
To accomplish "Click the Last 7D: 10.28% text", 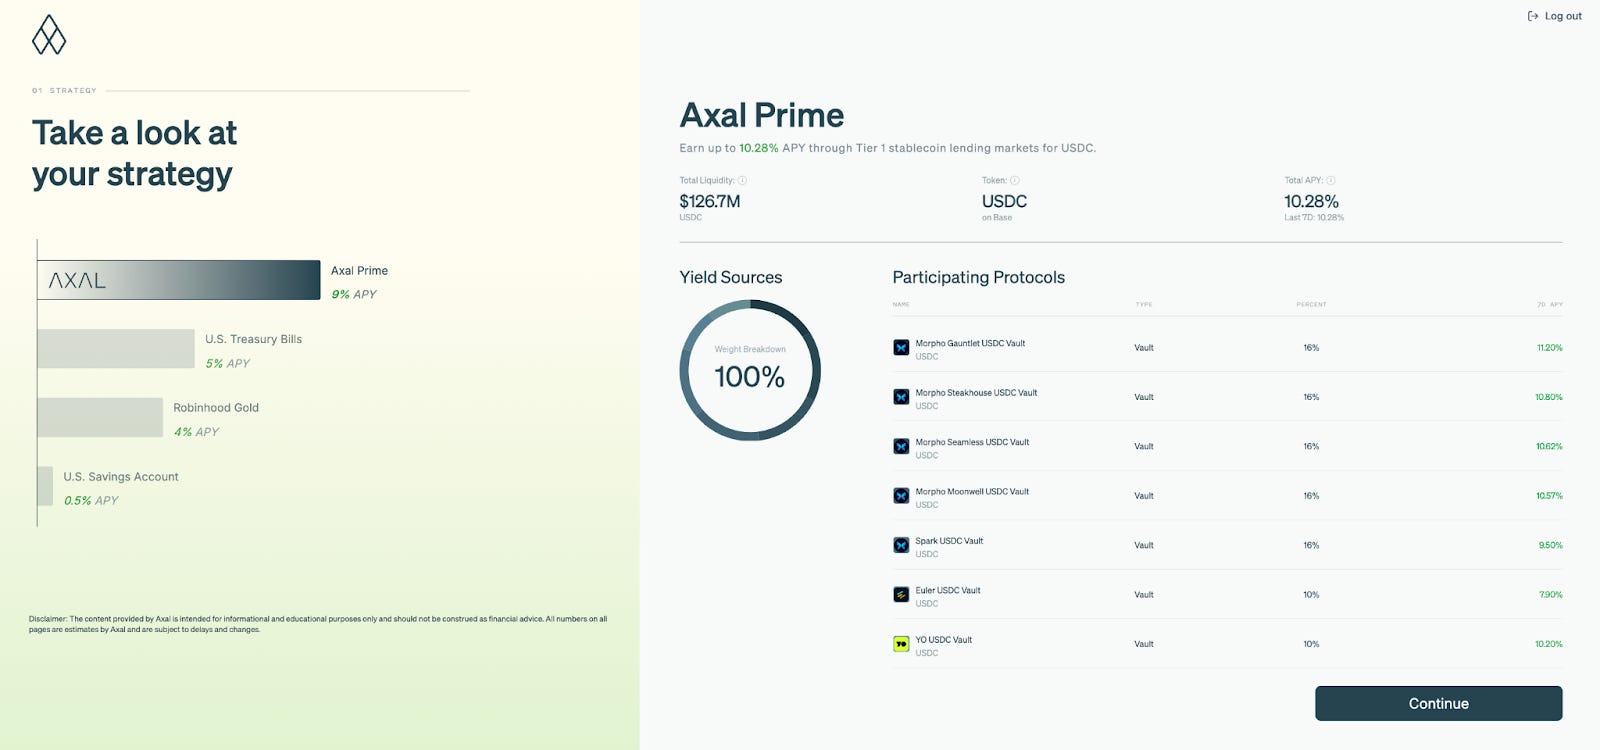I will [x=1314, y=217].
